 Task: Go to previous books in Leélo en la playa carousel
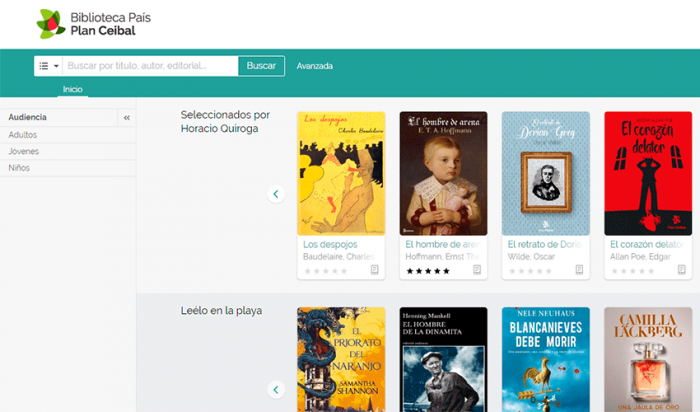point(276,390)
